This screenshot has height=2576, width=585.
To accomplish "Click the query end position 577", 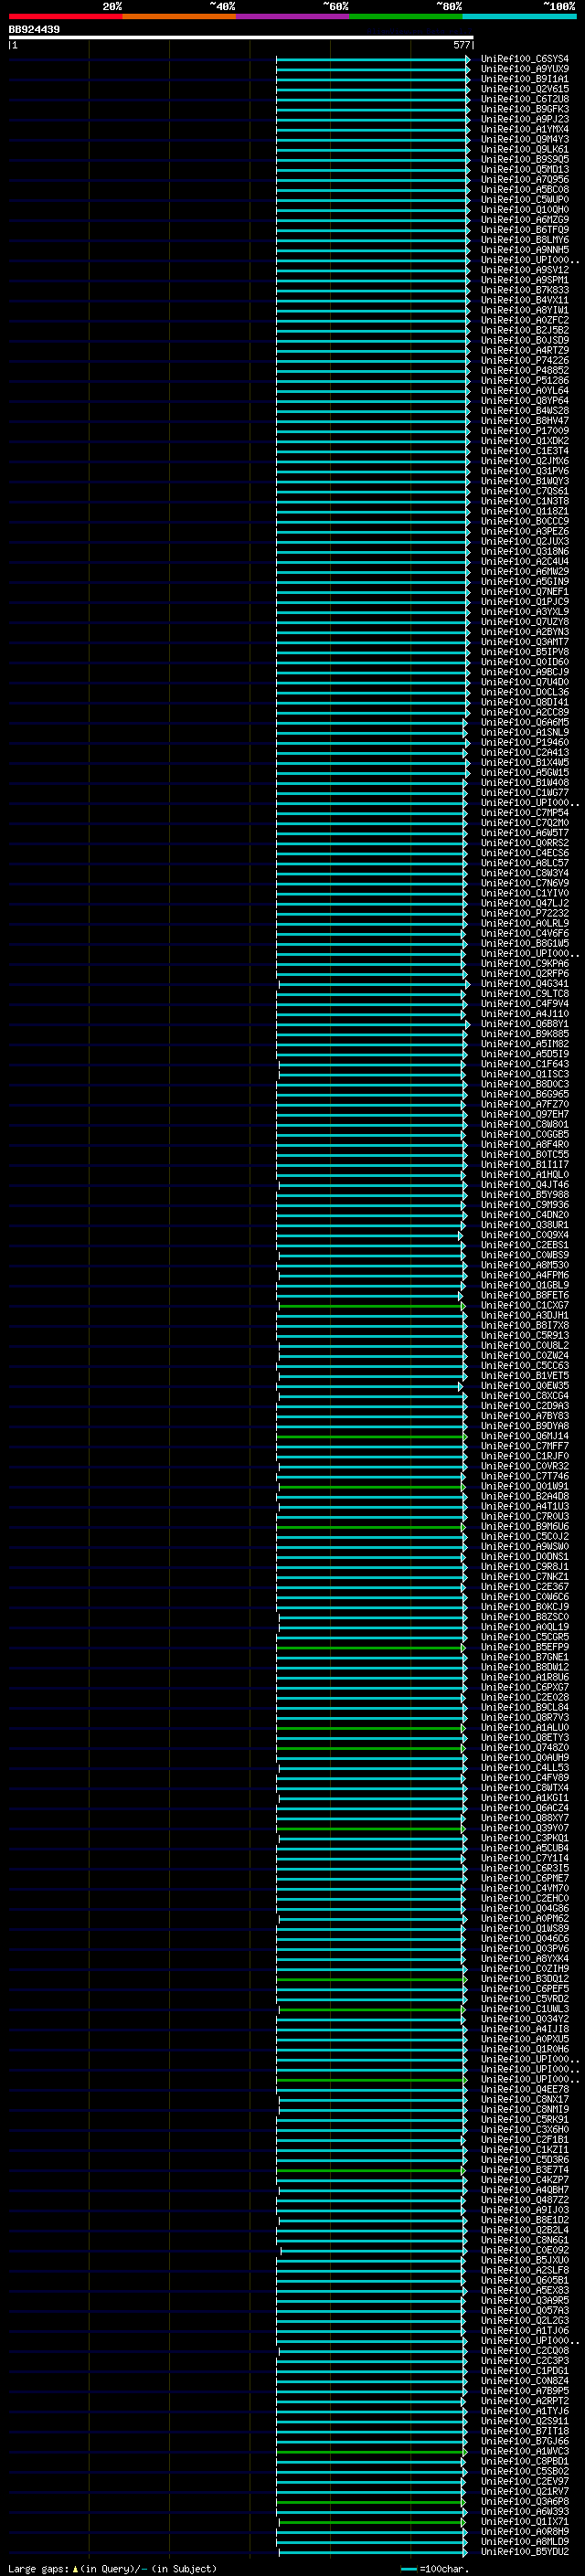I will point(461,45).
